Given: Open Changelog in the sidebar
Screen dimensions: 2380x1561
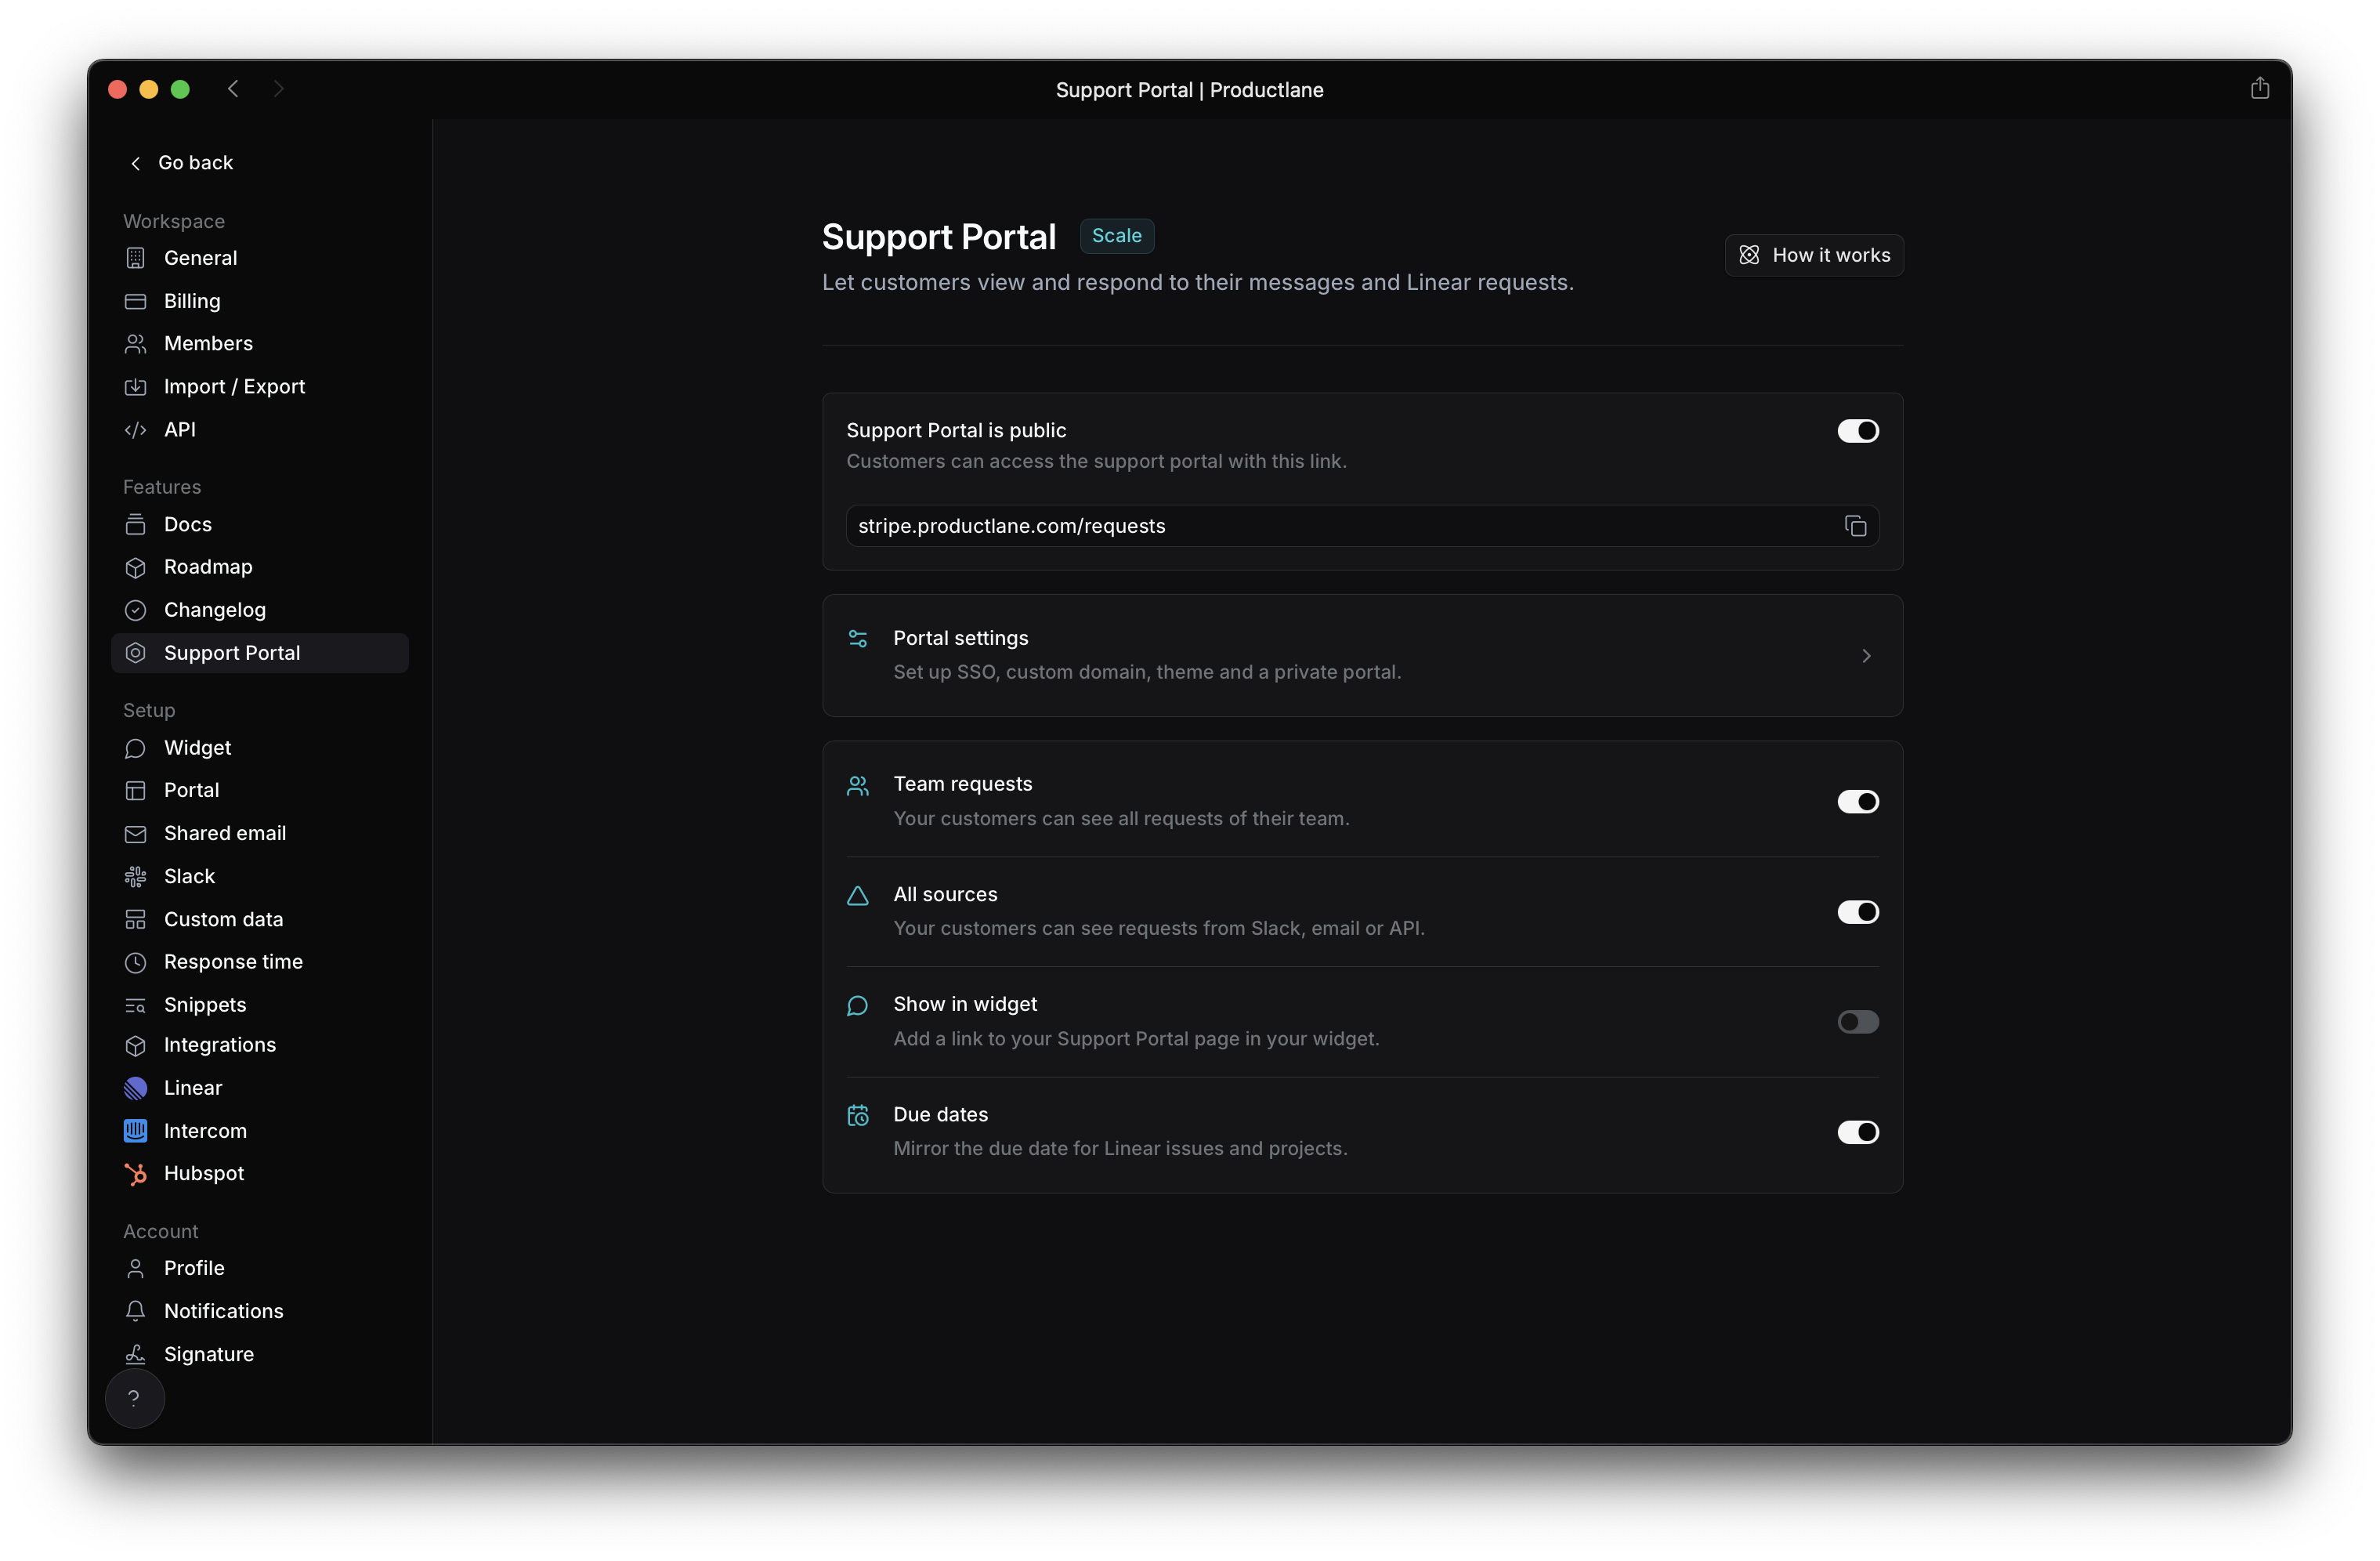Looking at the screenshot, I should [214, 610].
